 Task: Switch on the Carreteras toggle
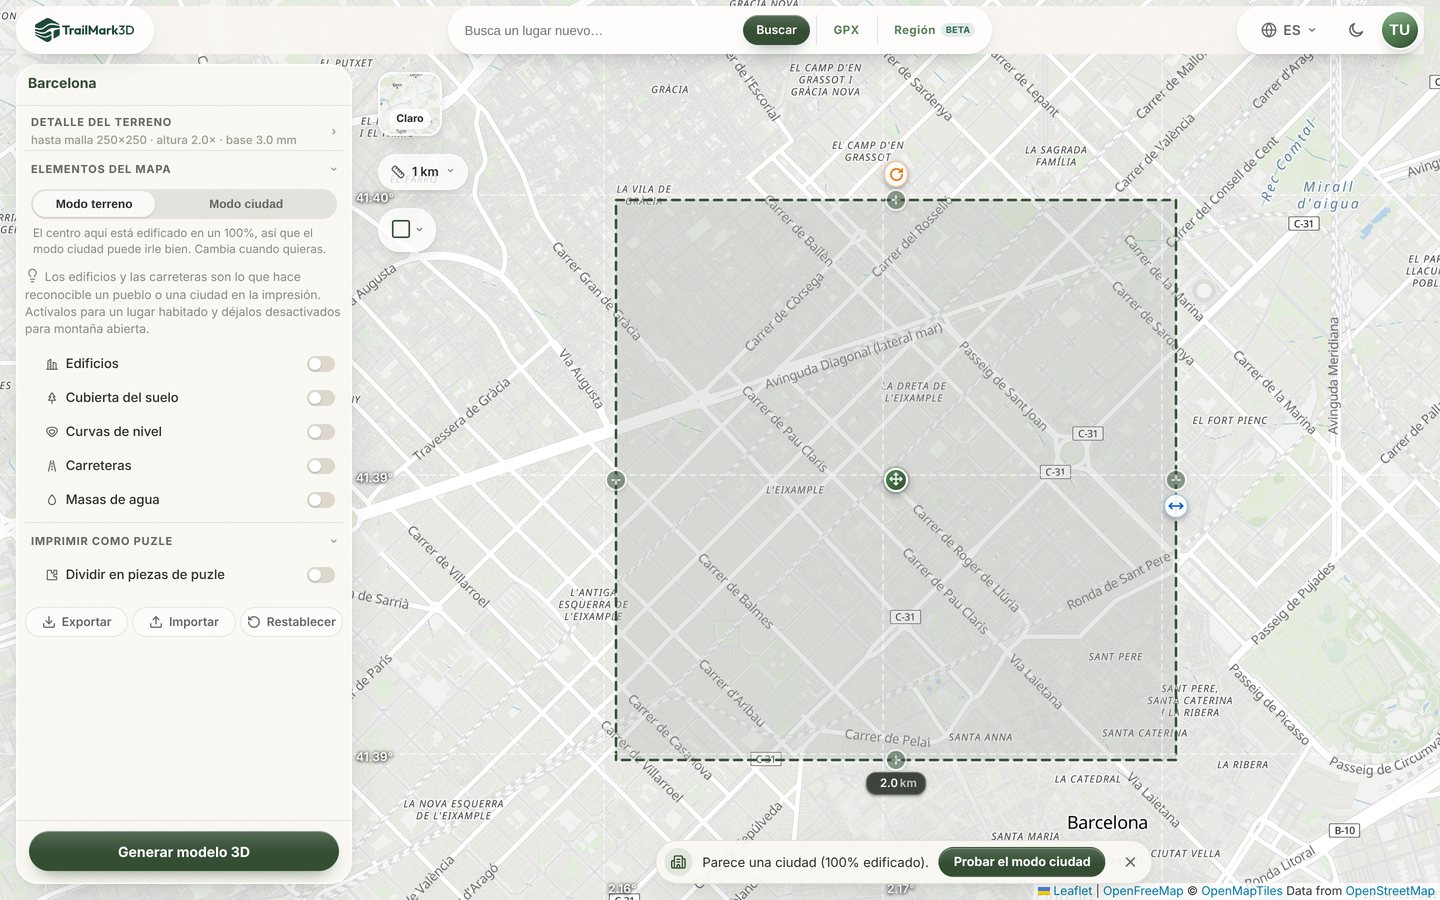[321, 466]
